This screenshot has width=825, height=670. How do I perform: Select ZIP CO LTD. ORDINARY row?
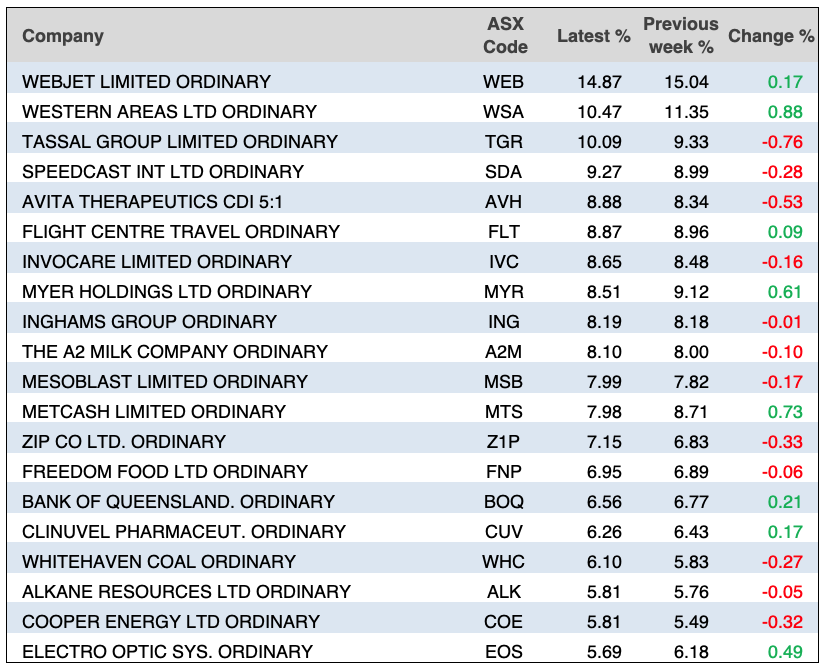124,441
